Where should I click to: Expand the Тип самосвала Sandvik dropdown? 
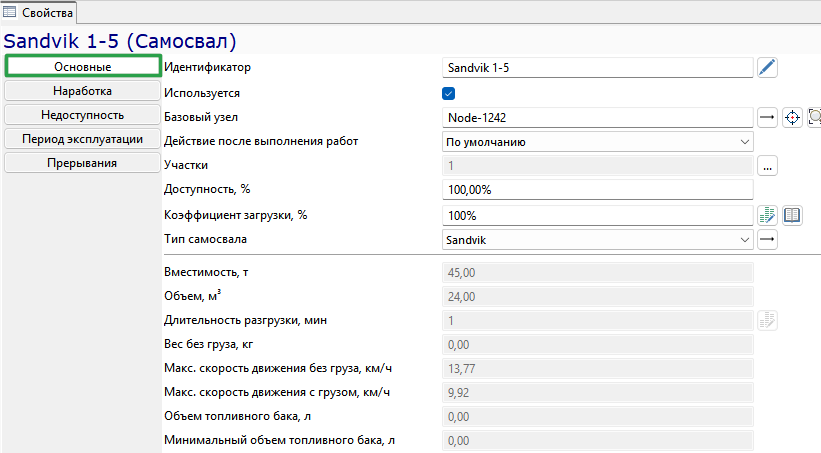(597, 240)
